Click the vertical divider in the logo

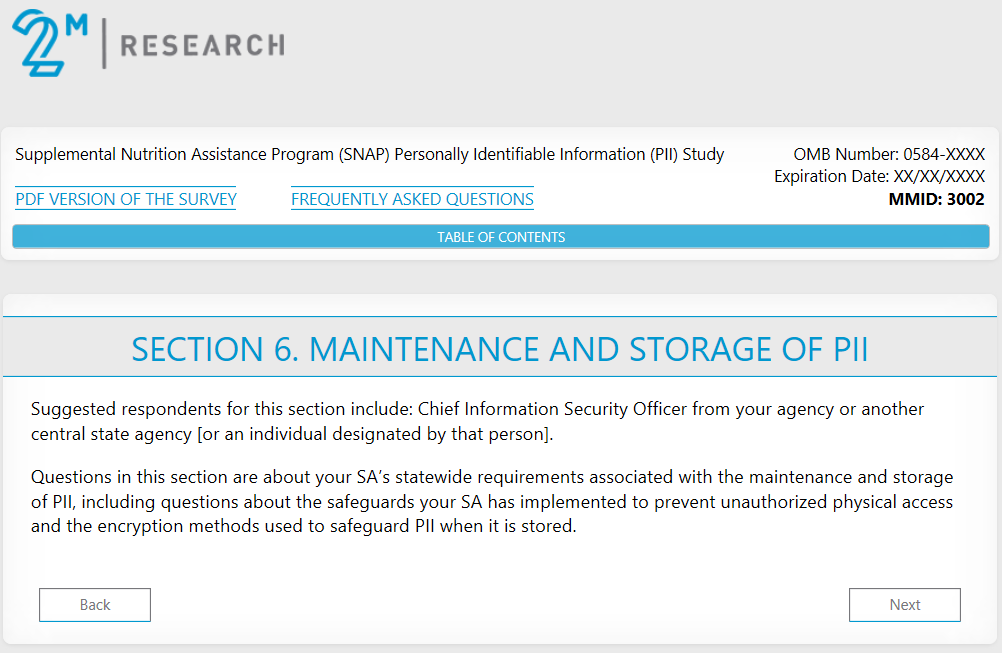pos(103,43)
